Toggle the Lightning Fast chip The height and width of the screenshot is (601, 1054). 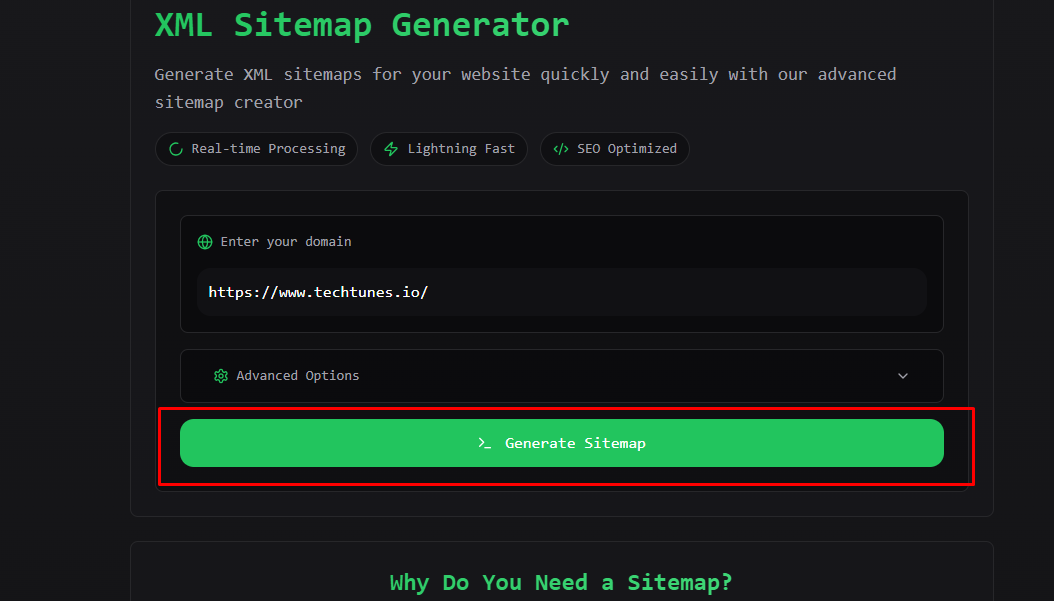tap(448, 148)
